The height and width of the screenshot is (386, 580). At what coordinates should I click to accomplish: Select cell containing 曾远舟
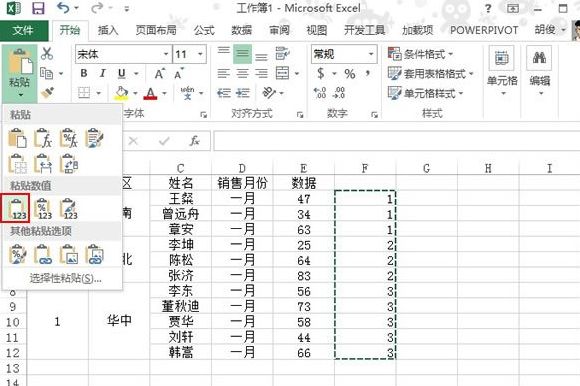coord(181,214)
